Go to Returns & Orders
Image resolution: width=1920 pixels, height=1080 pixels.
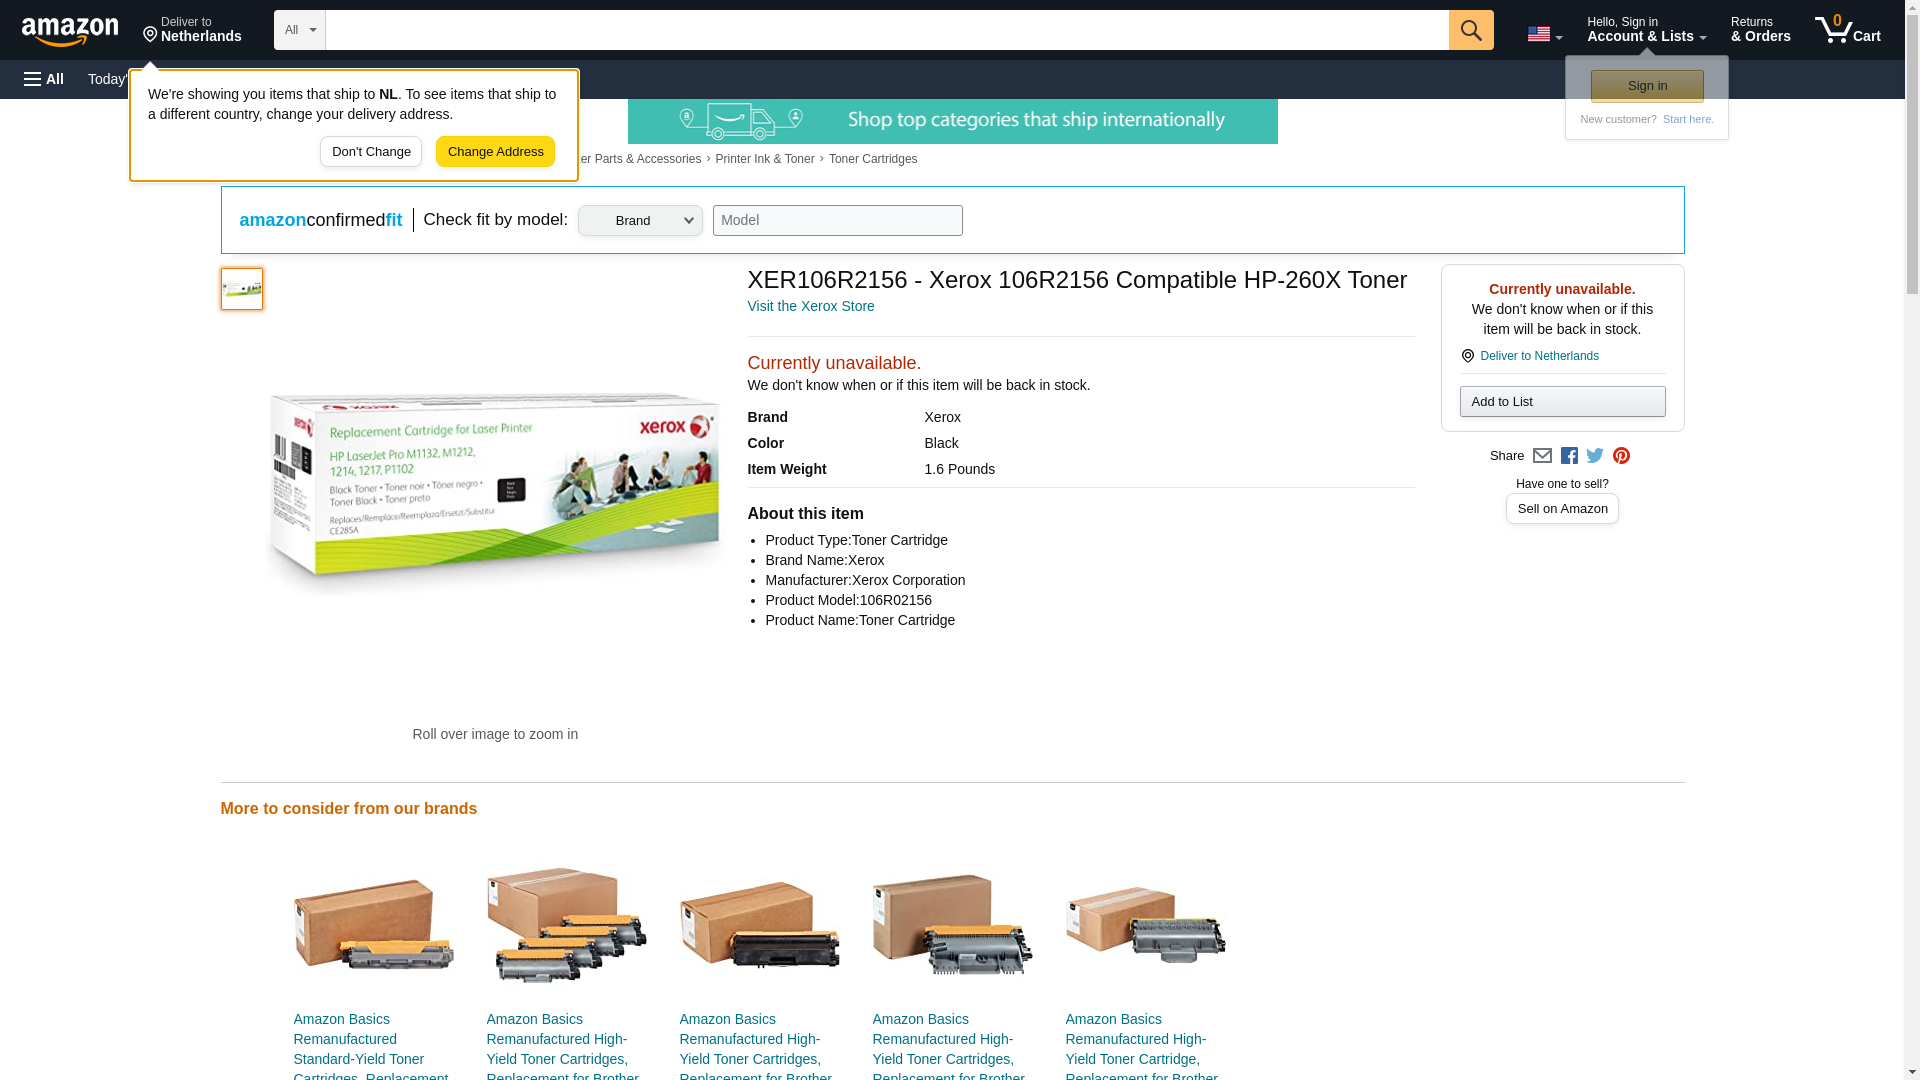point(1760,30)
